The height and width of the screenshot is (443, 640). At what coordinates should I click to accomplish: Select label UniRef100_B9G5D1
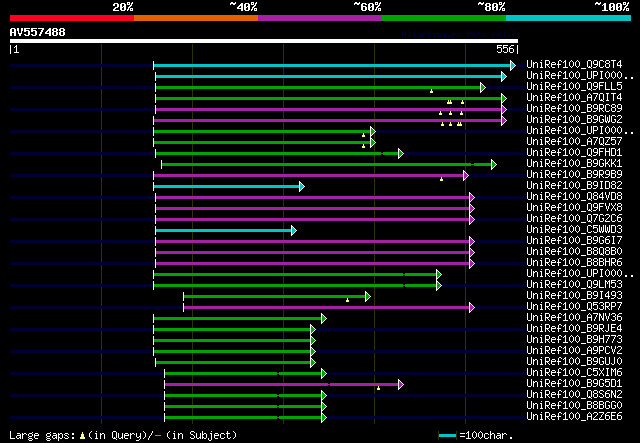point(574,384)
